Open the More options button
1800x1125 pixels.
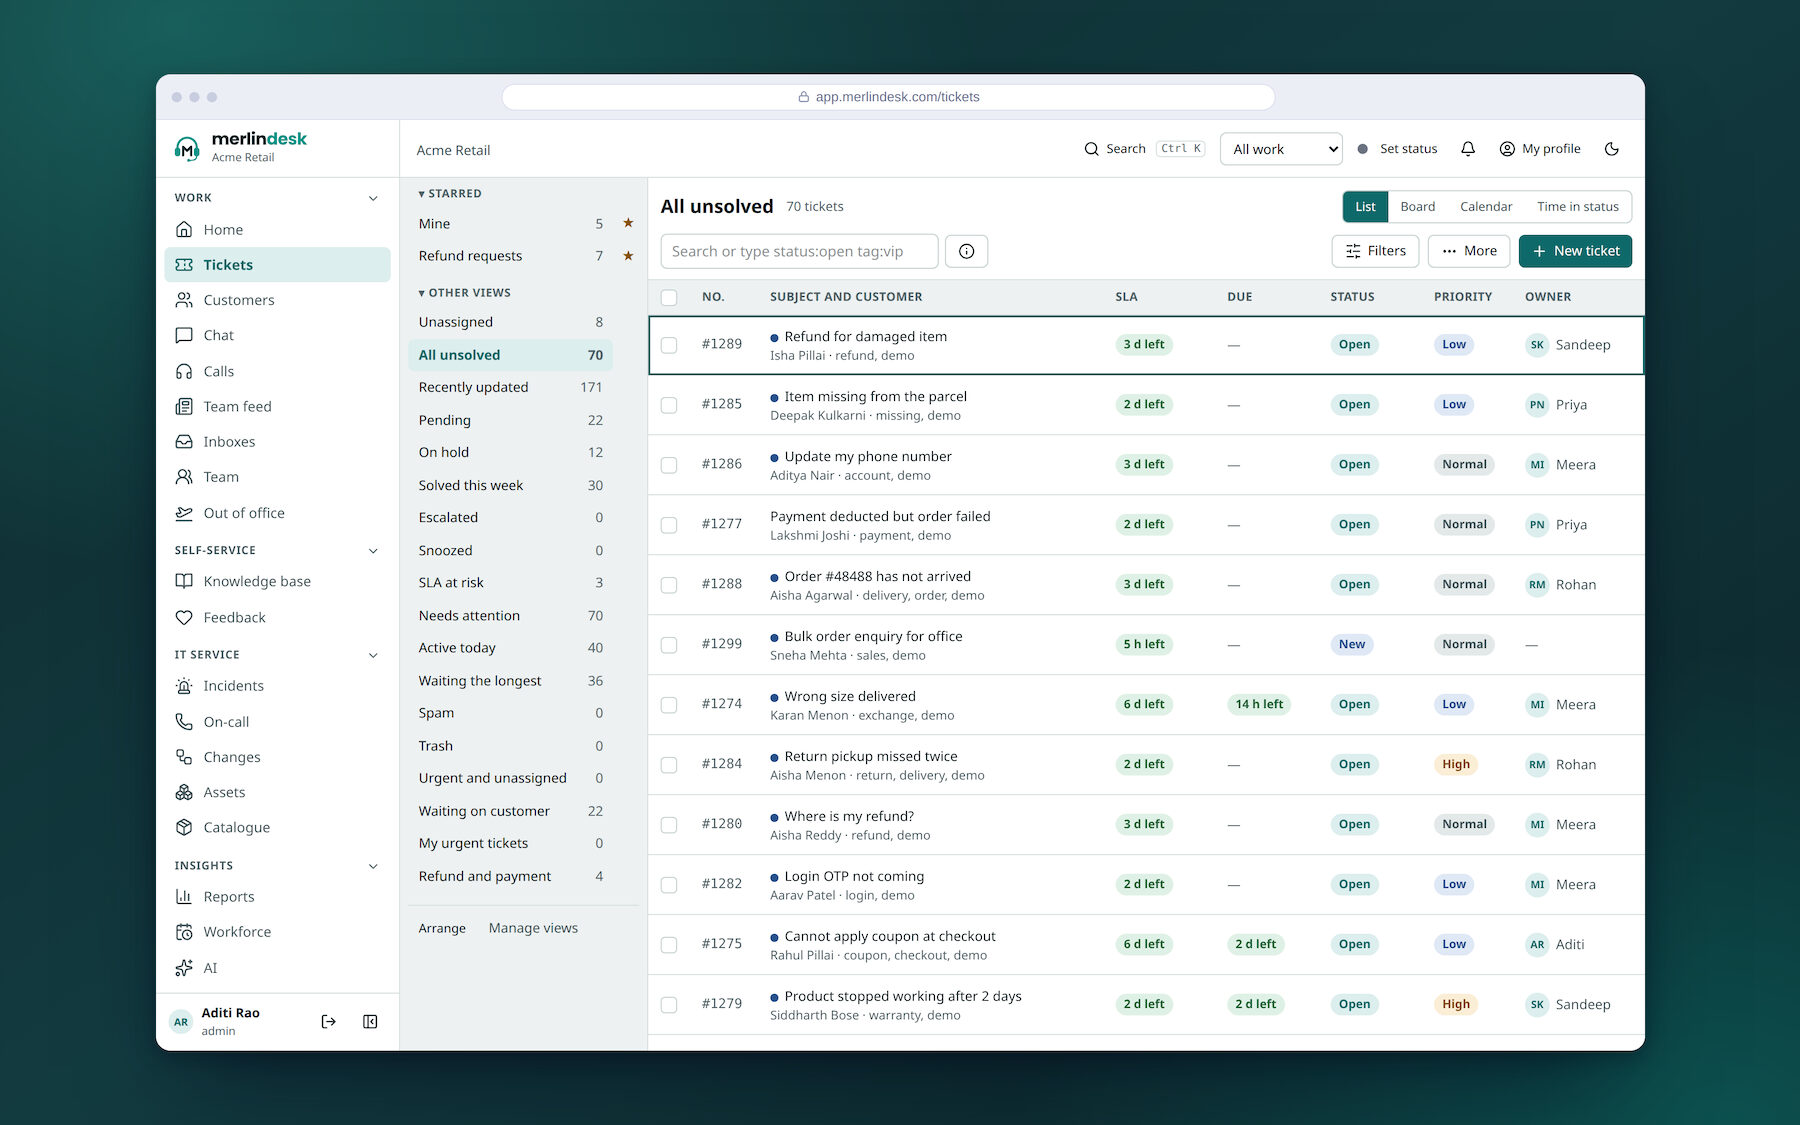tap(1469, 251)
